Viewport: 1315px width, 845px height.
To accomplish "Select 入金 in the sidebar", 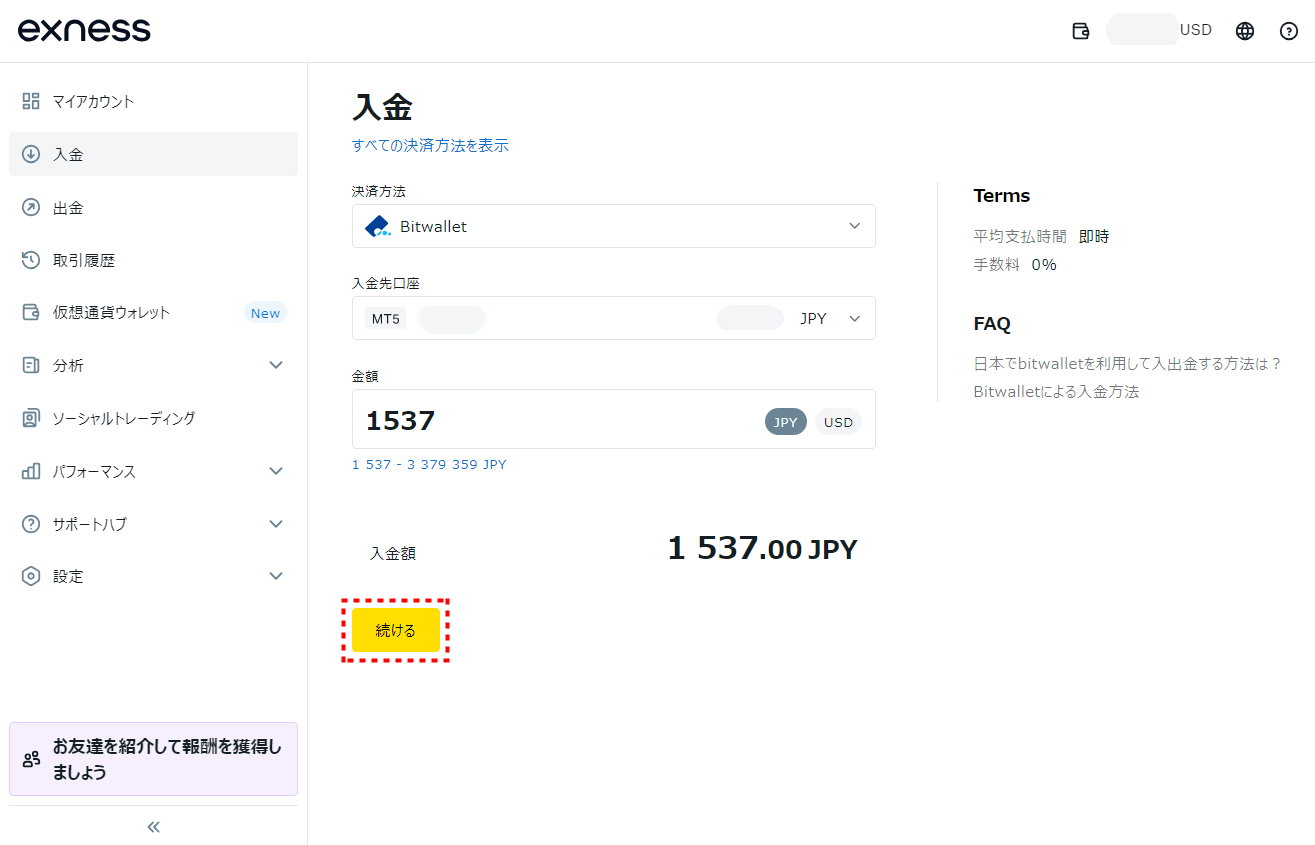I will tap(153, 154).
